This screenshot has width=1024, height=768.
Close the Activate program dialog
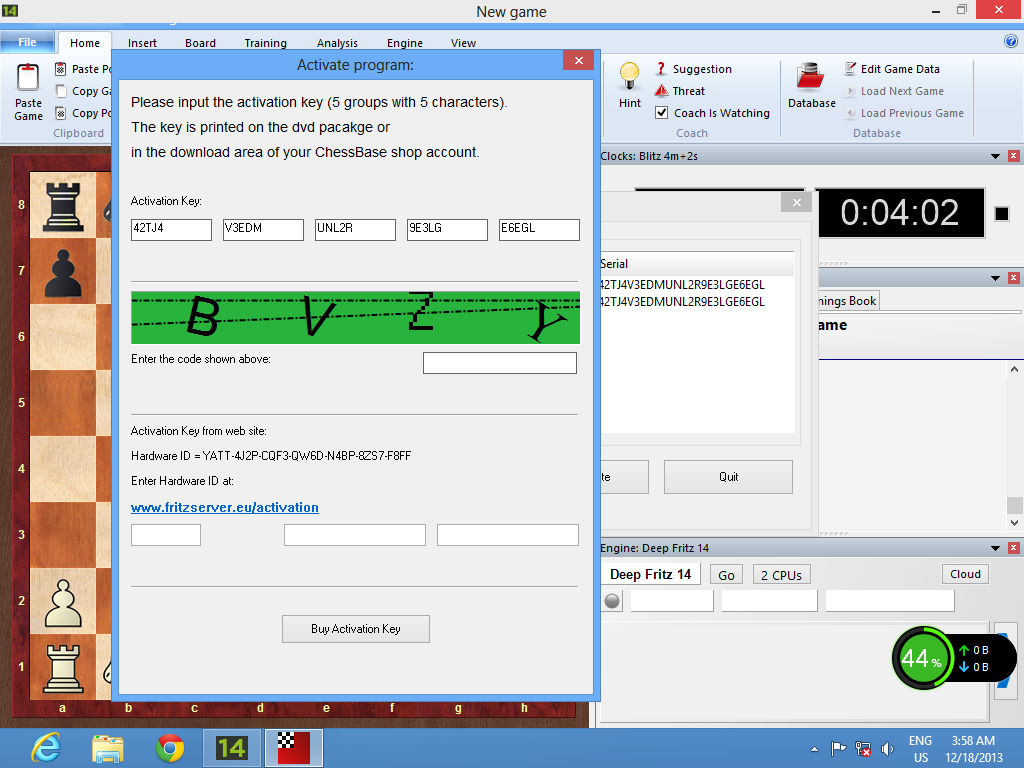point(579,61)
